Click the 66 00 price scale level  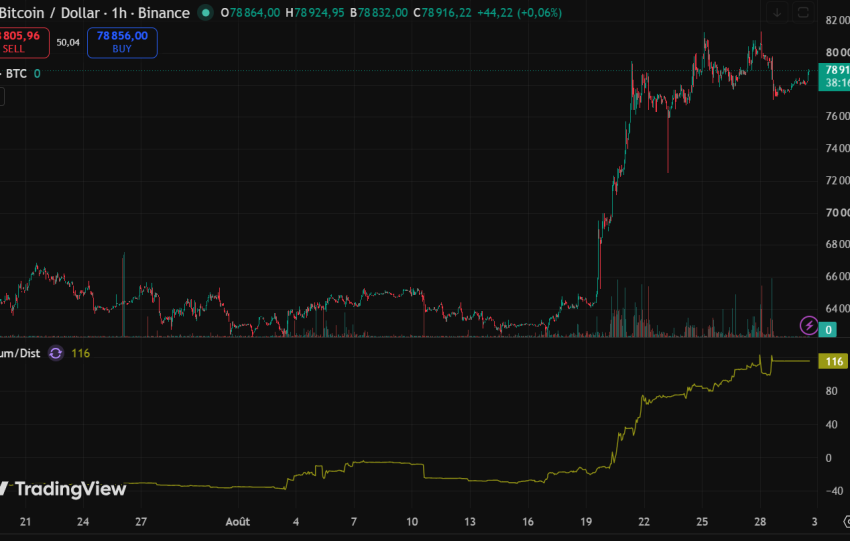[838, 276]
